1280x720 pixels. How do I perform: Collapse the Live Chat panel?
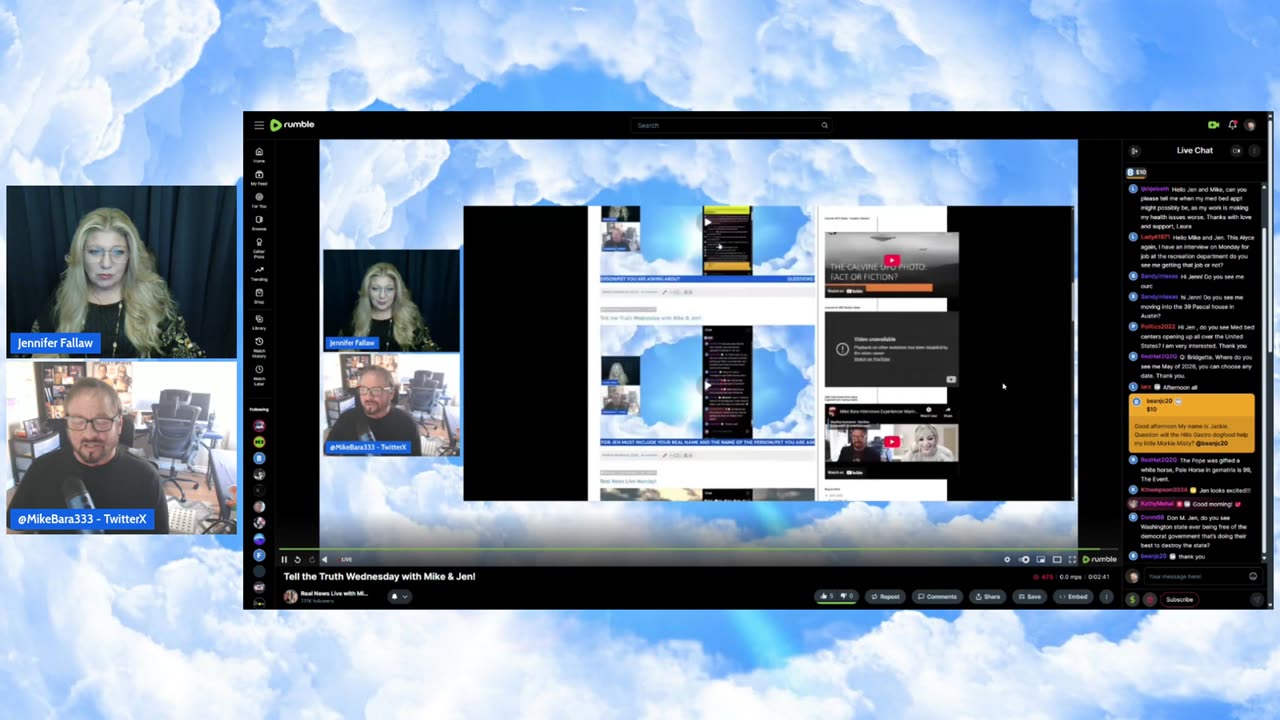[x=1134, y=151]
